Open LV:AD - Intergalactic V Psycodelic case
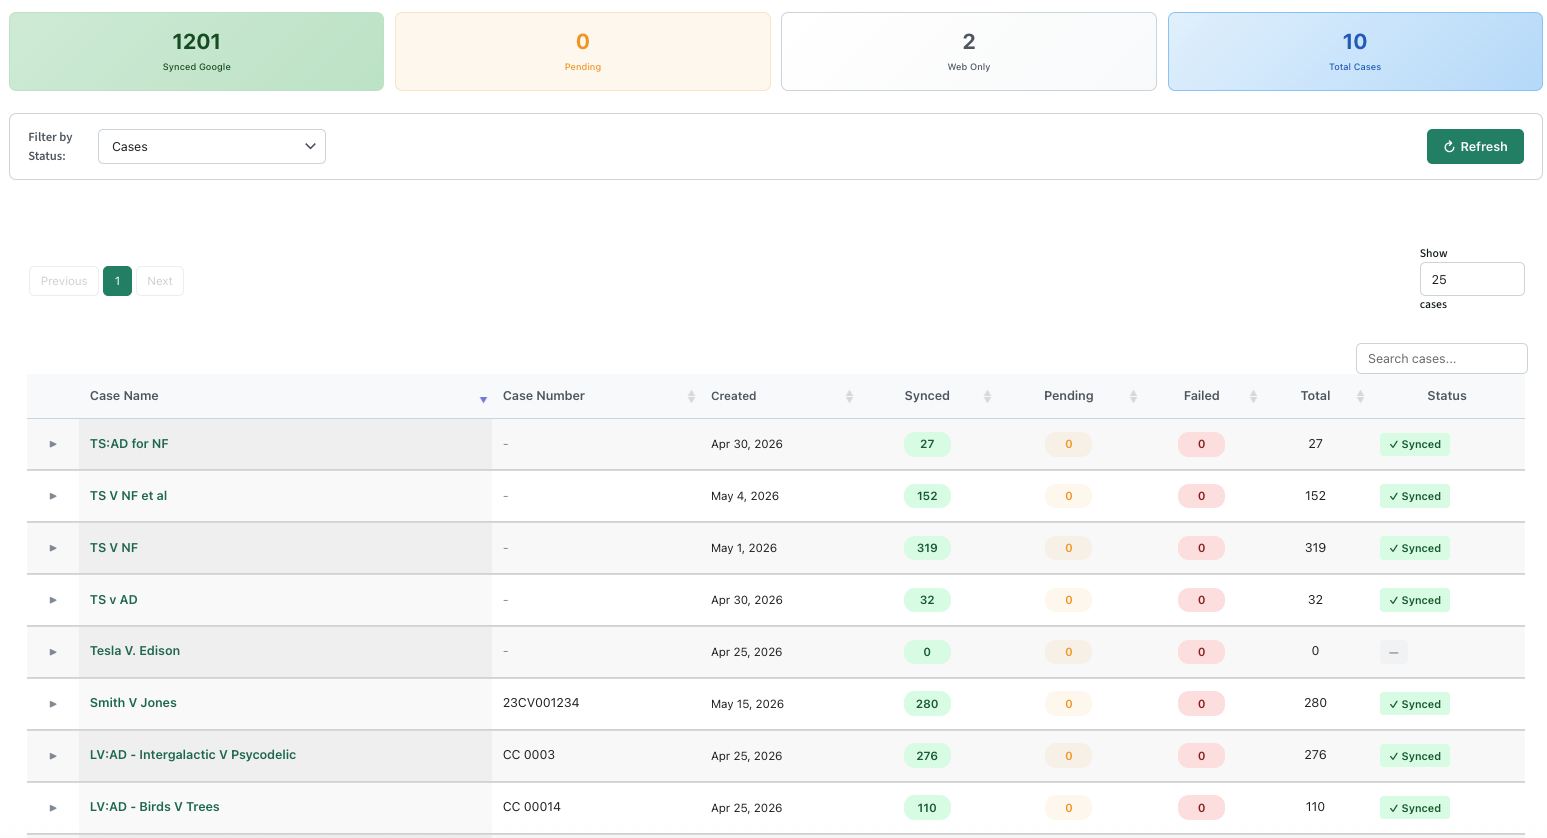1547x838 pixels. pos(193,755)
